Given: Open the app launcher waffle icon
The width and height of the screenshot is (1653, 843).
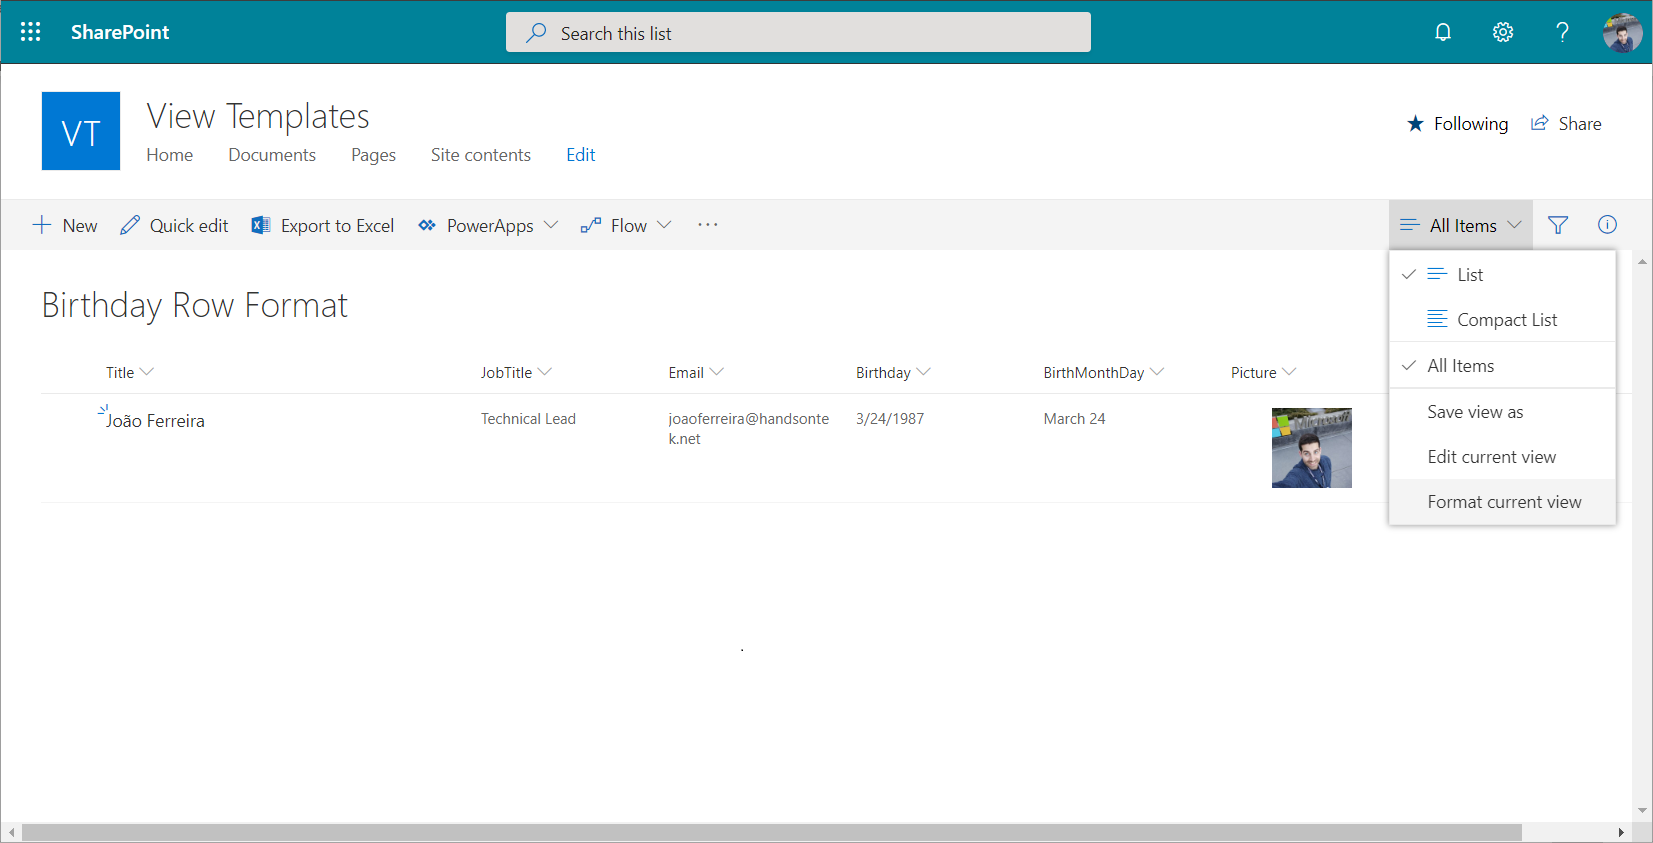Looking at the screenshot, I should [30, 32].
